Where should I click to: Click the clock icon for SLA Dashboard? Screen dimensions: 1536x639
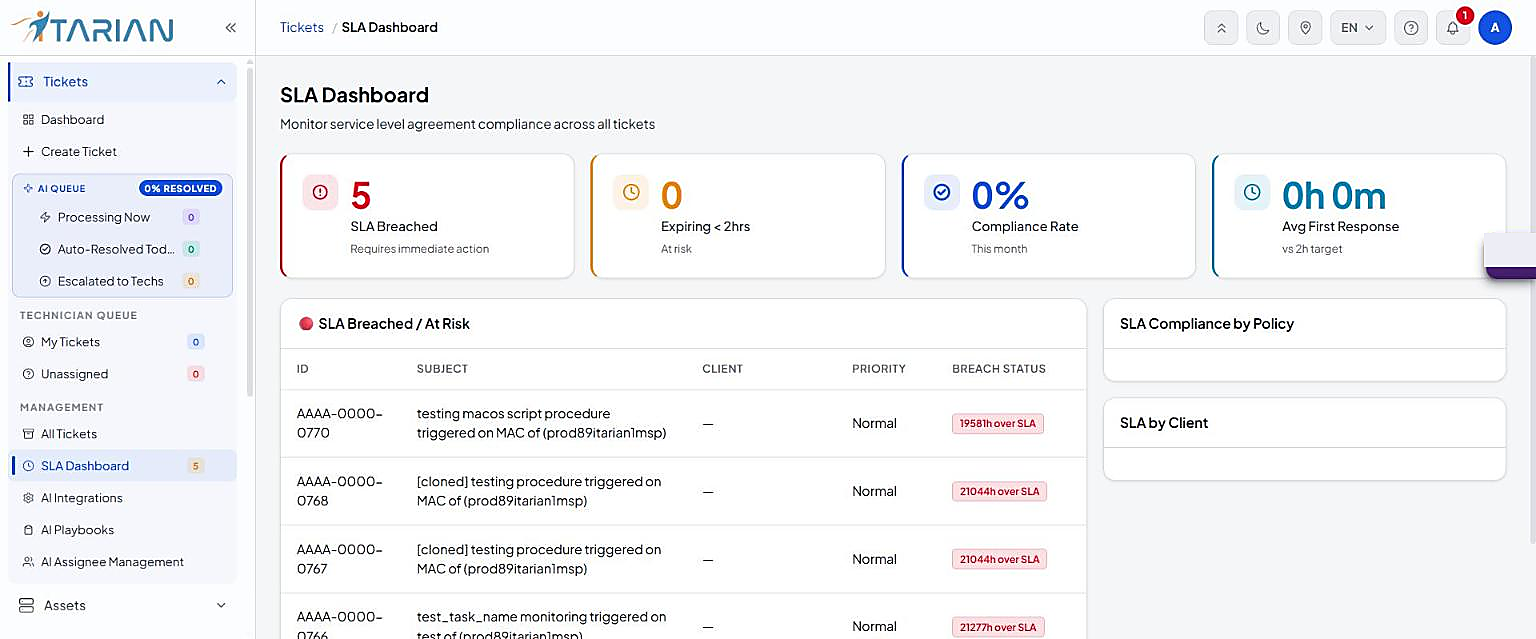[x=28, y=466]
